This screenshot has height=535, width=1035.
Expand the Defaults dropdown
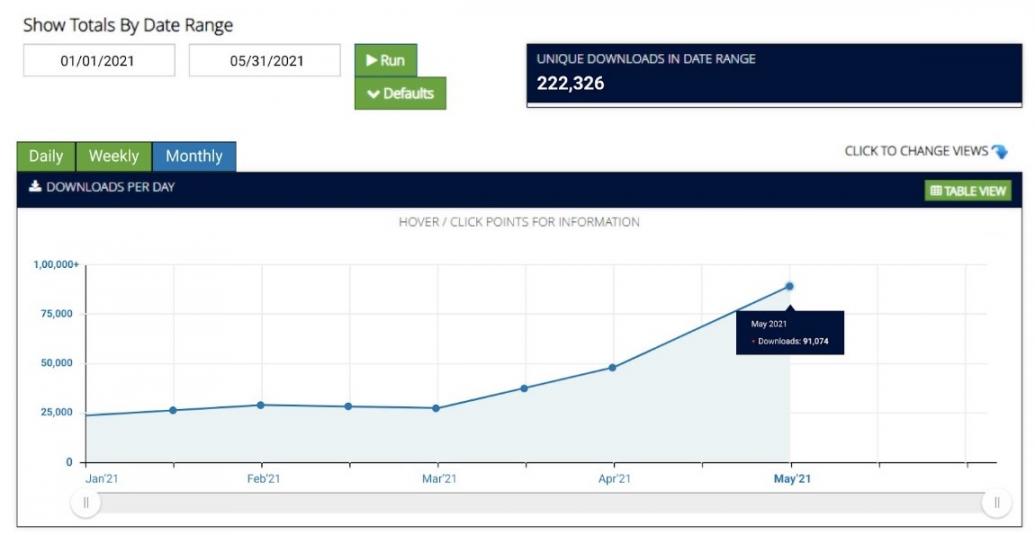(400, 93)
